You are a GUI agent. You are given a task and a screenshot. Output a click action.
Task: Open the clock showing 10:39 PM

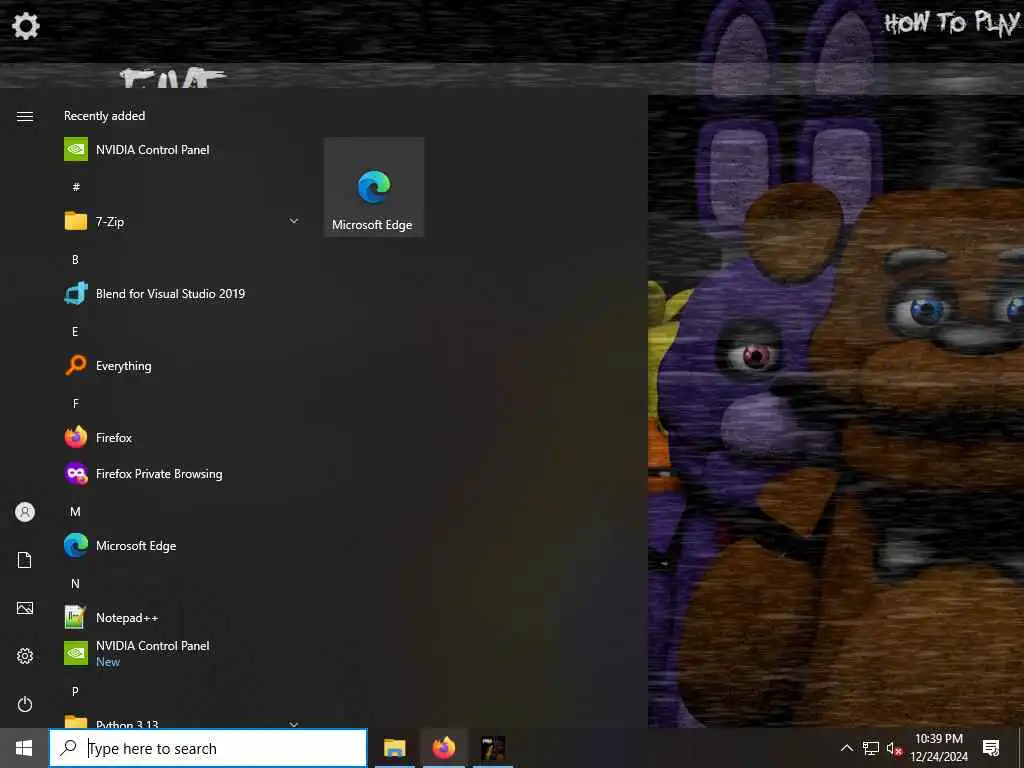(x=938, y=748)
